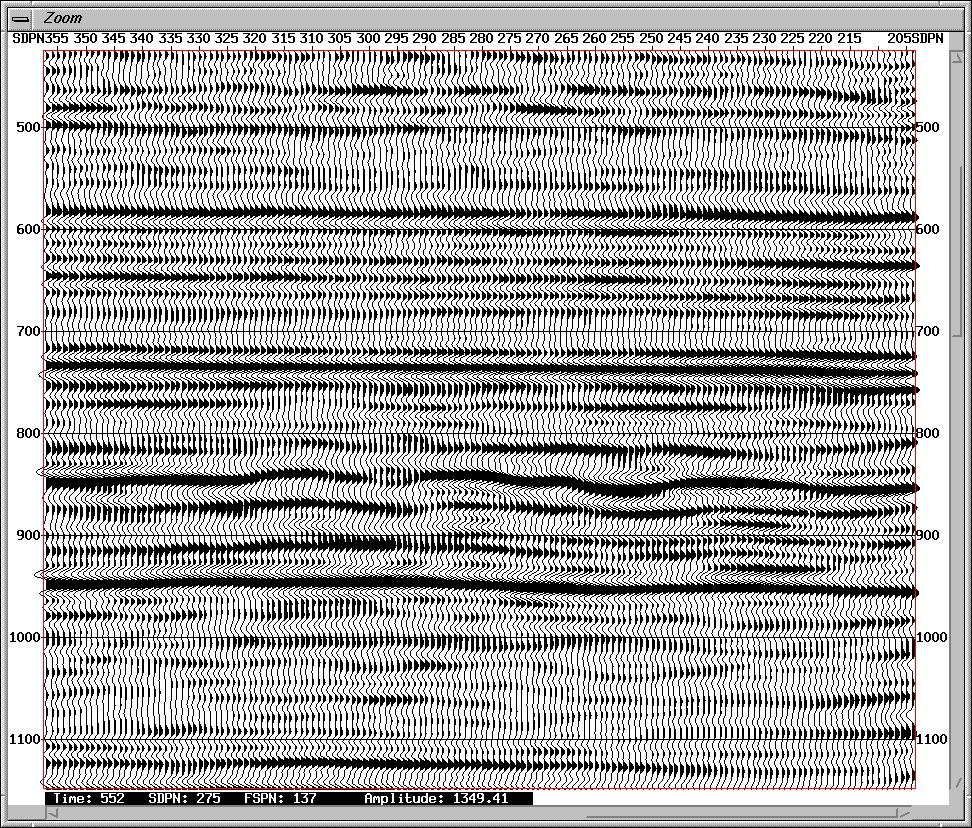Select trace number 250 on top axis

(651, 38)
